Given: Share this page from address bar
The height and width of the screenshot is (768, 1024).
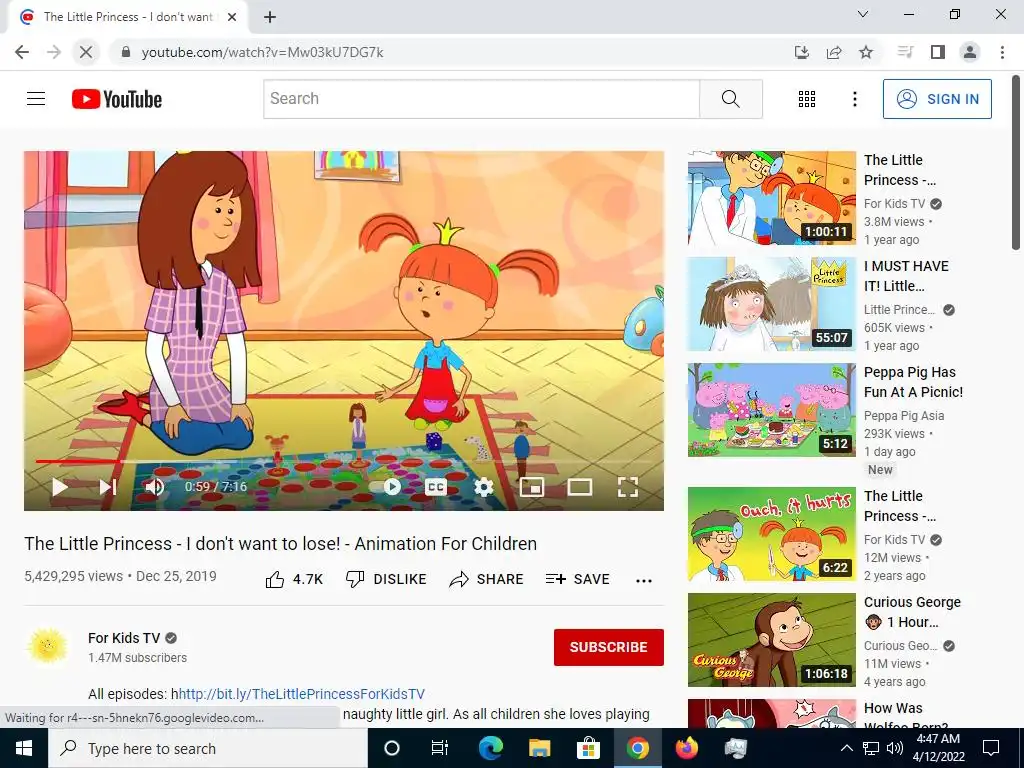Looking at the screenshot, I should coord(834,52).
